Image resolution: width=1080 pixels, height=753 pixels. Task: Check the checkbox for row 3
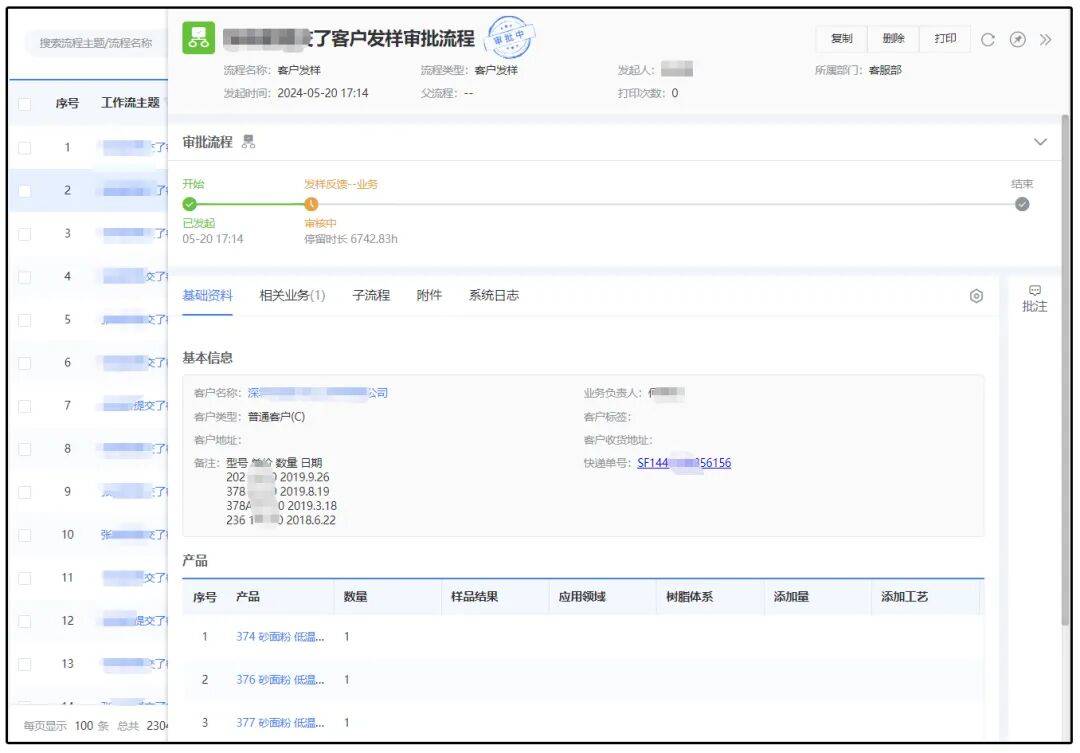tap(25, 234)
